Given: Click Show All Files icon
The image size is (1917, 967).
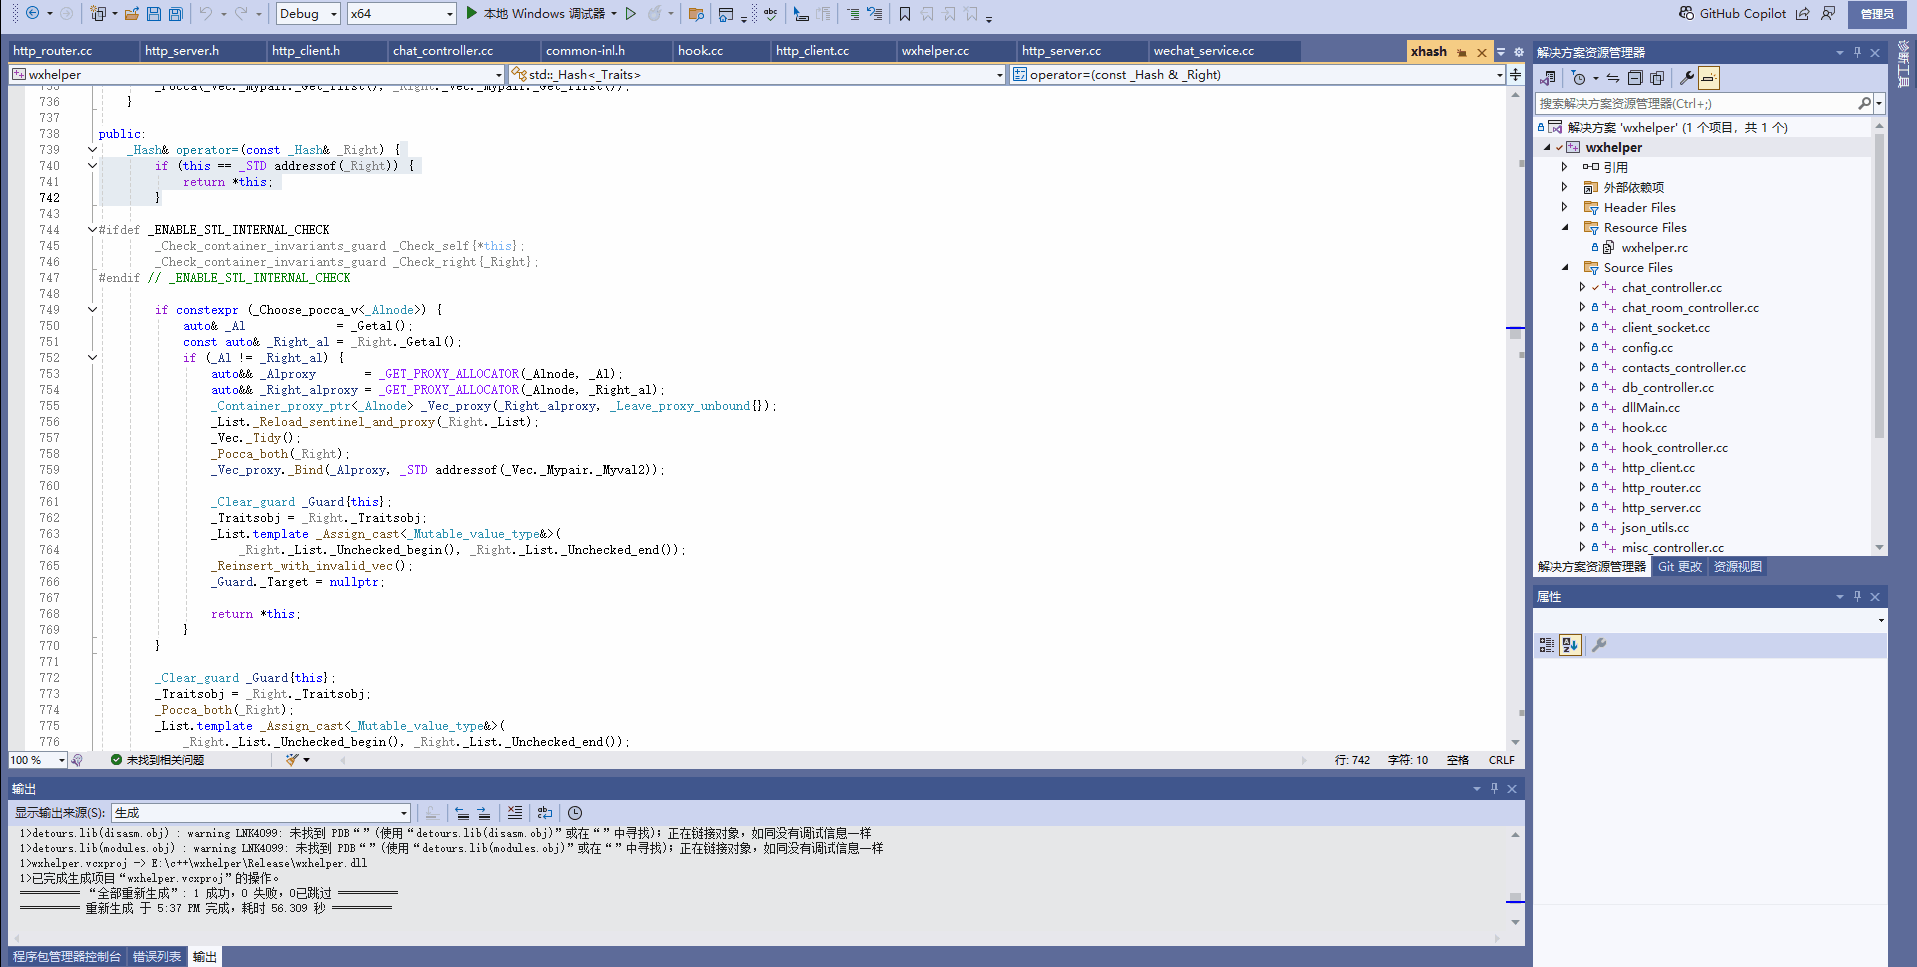Looking at the screenshot, I should point(1657,77).
